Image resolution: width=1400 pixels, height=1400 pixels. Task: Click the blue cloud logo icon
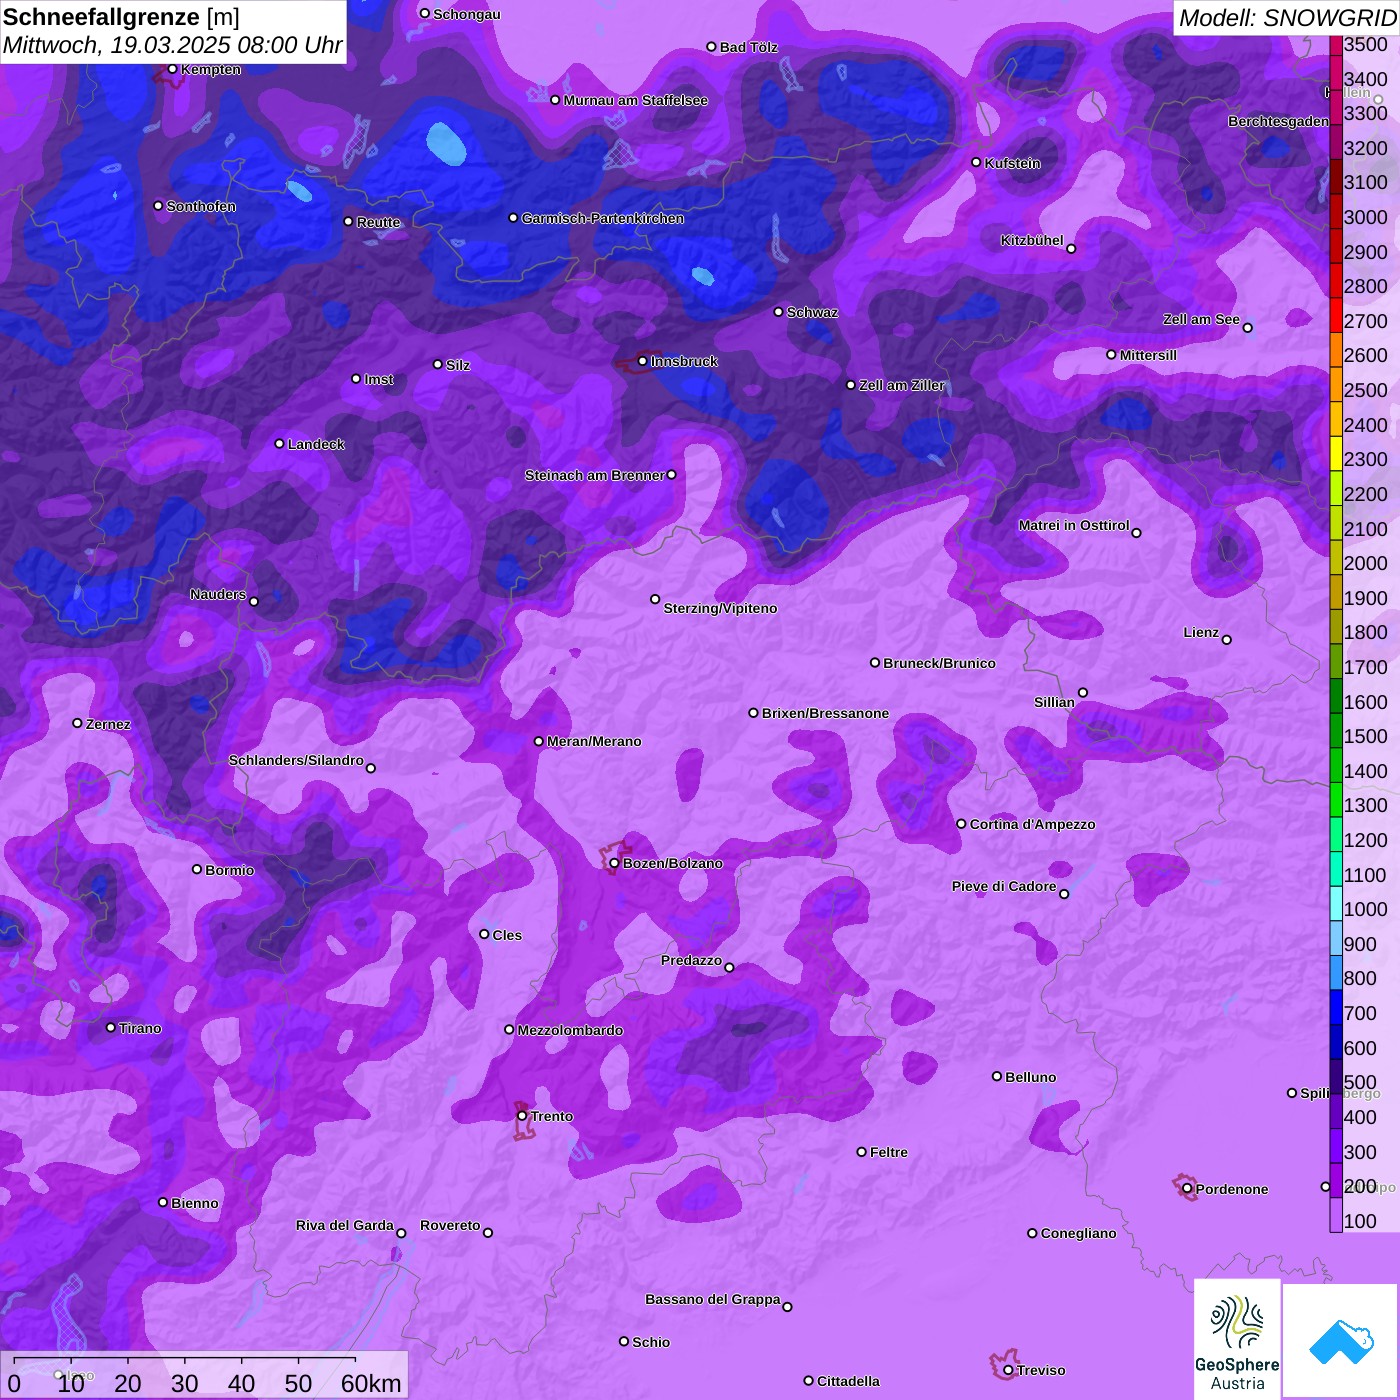pyautogui.click(x=1341, y=1341)
